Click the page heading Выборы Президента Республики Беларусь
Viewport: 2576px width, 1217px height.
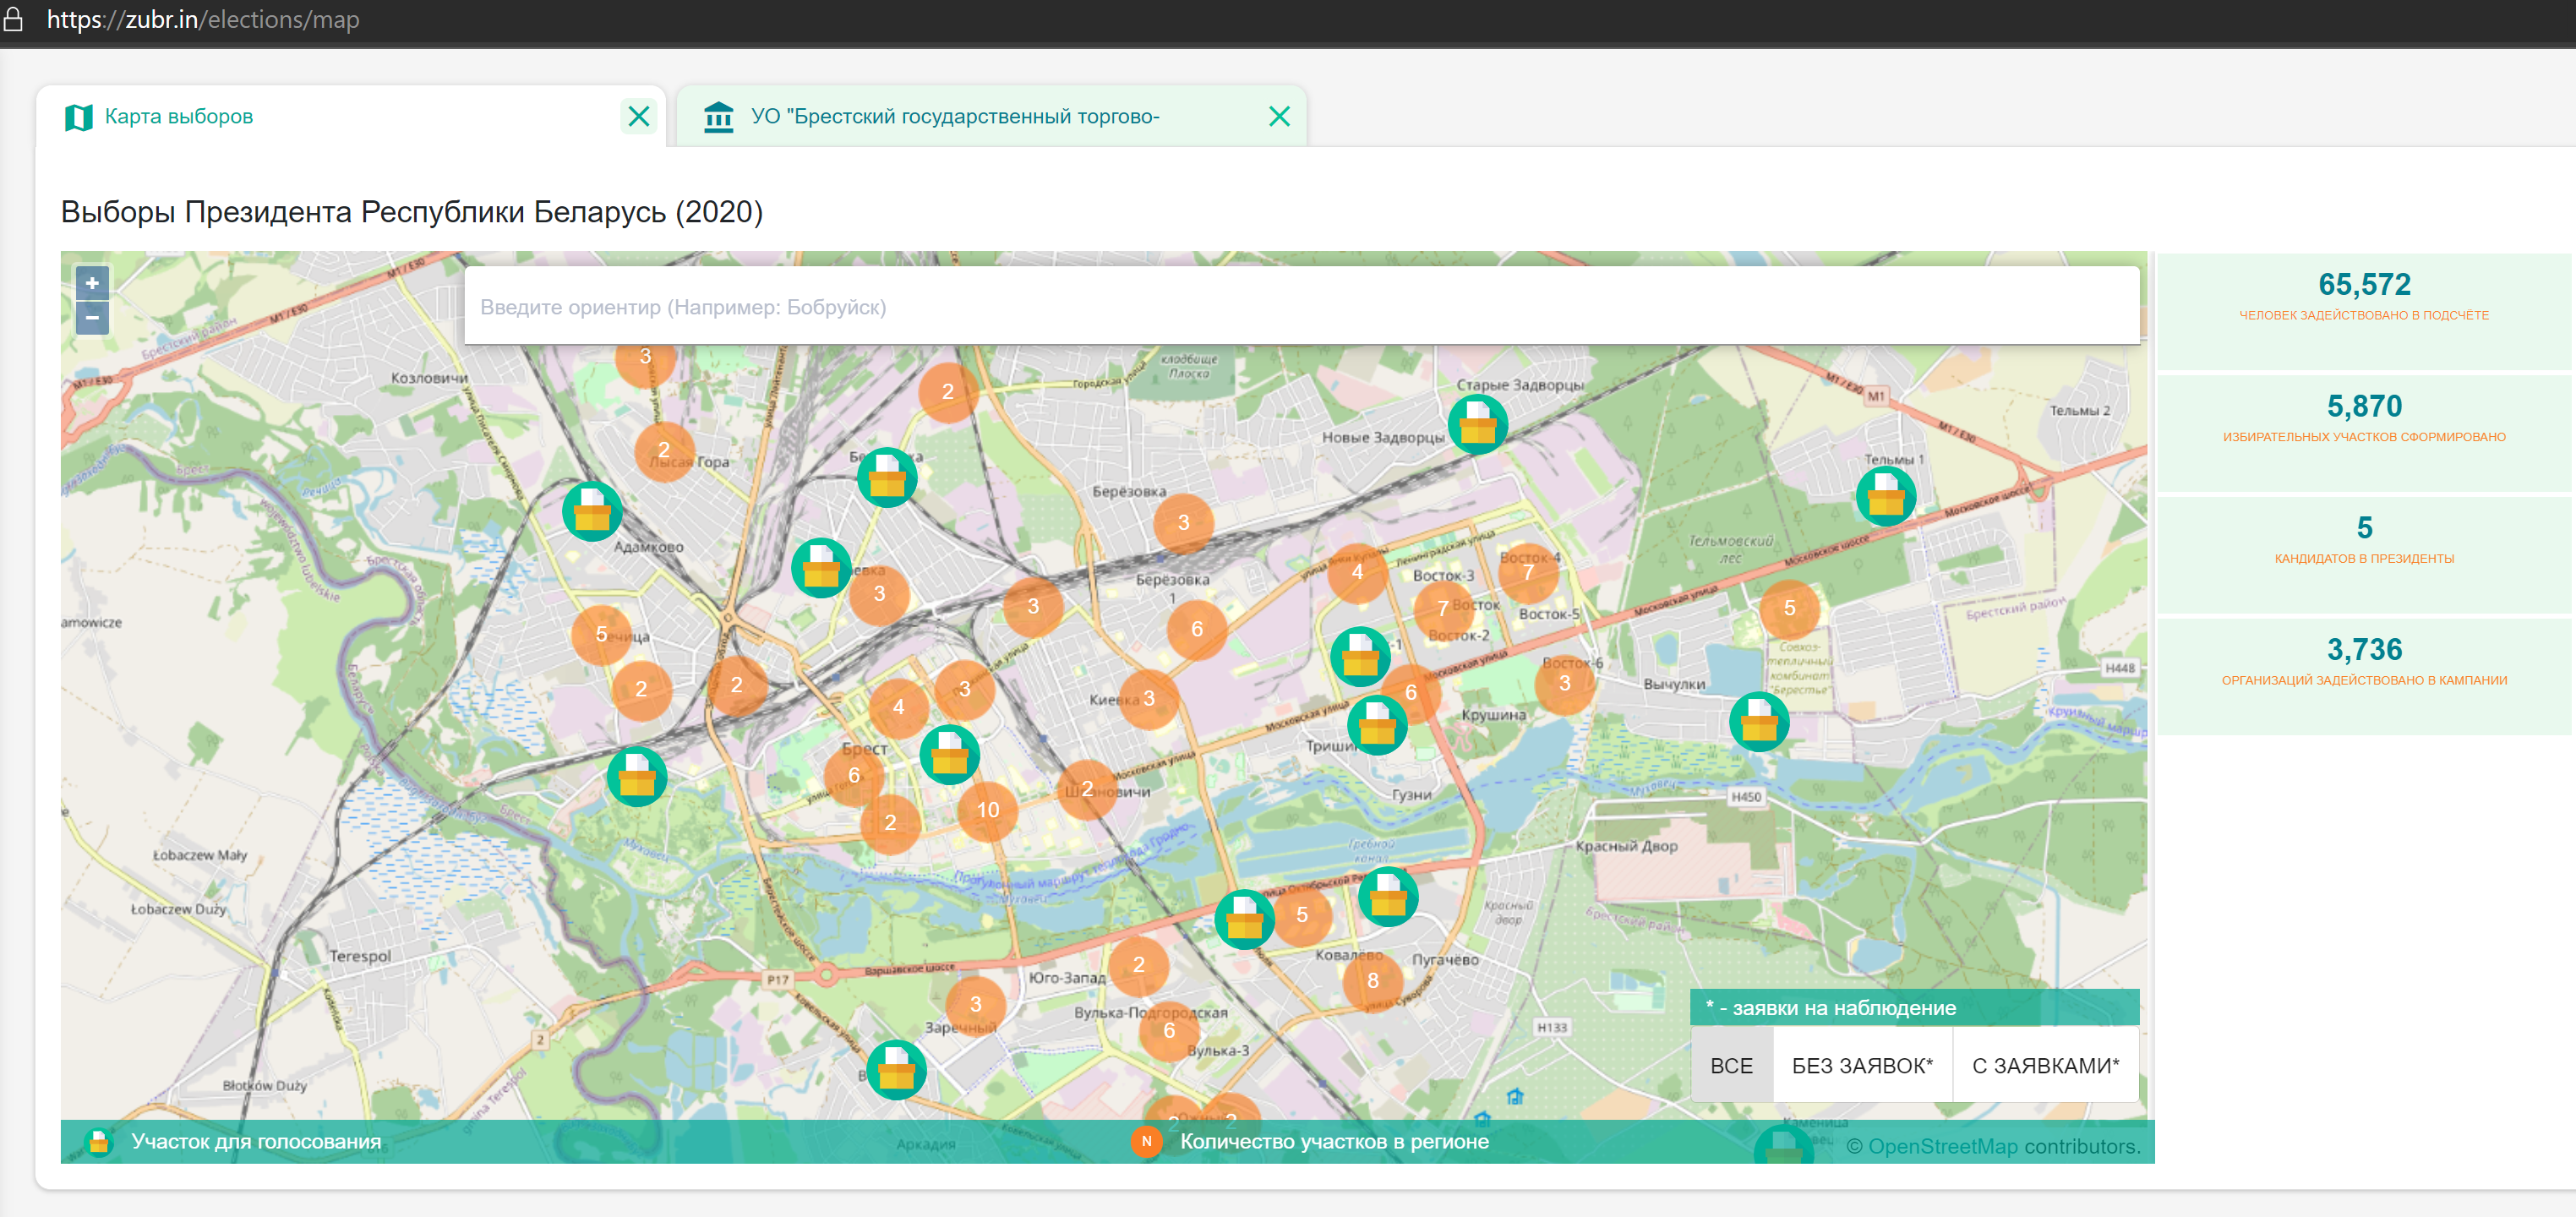[411, 212]
